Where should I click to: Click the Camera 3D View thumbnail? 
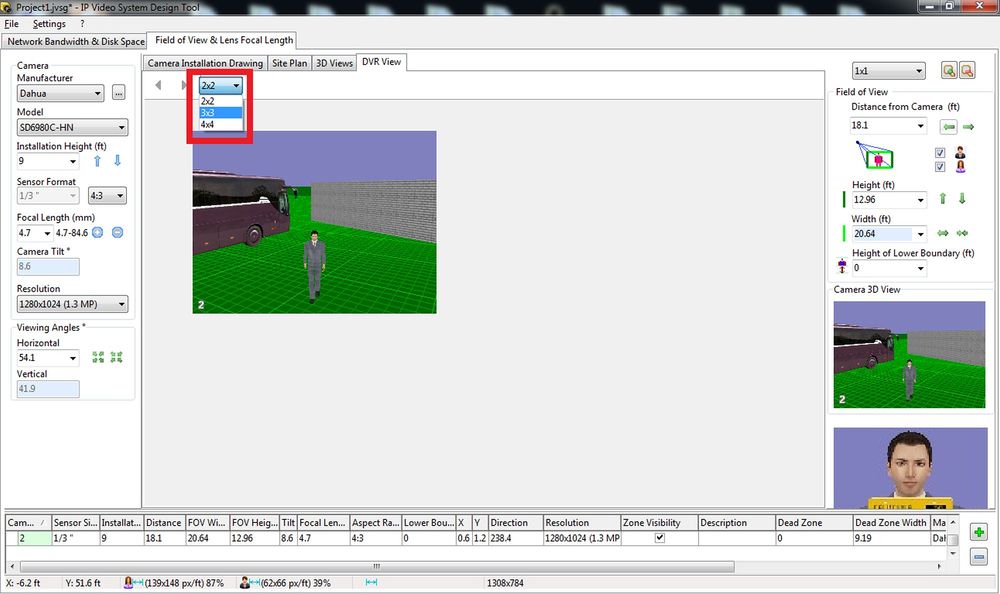point(909,355)
